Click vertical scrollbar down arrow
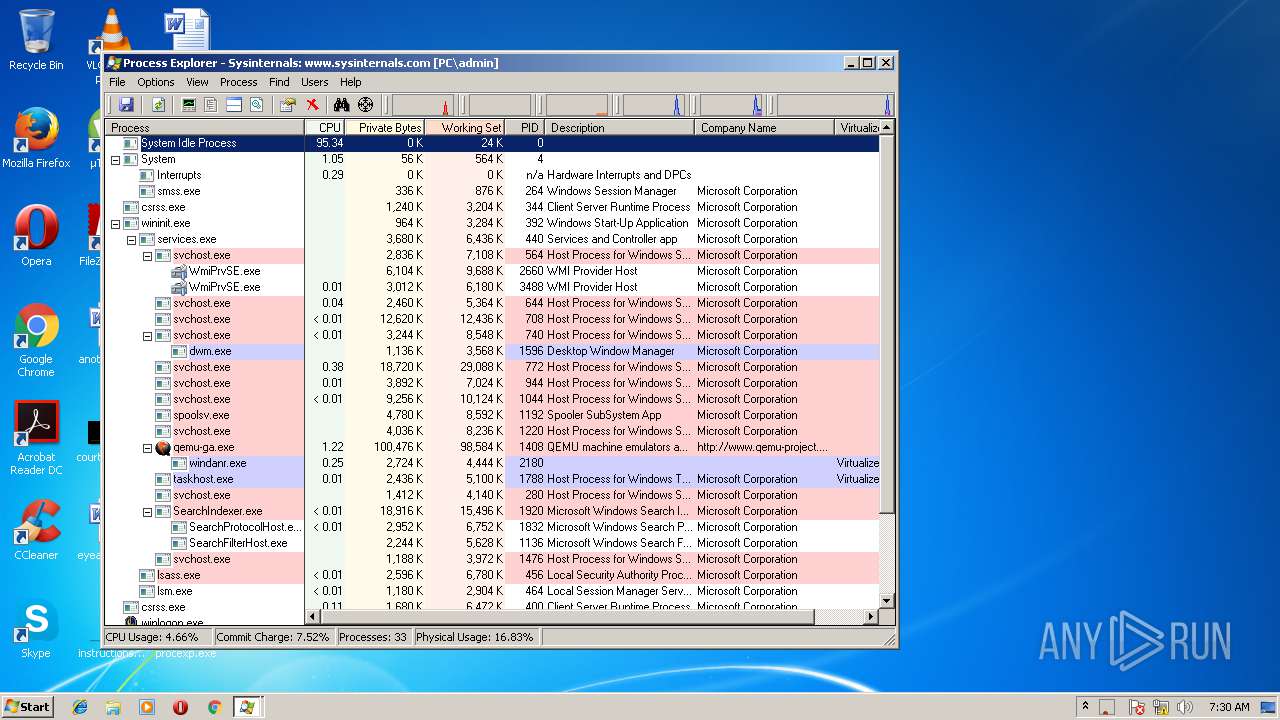 coord(887,600)
